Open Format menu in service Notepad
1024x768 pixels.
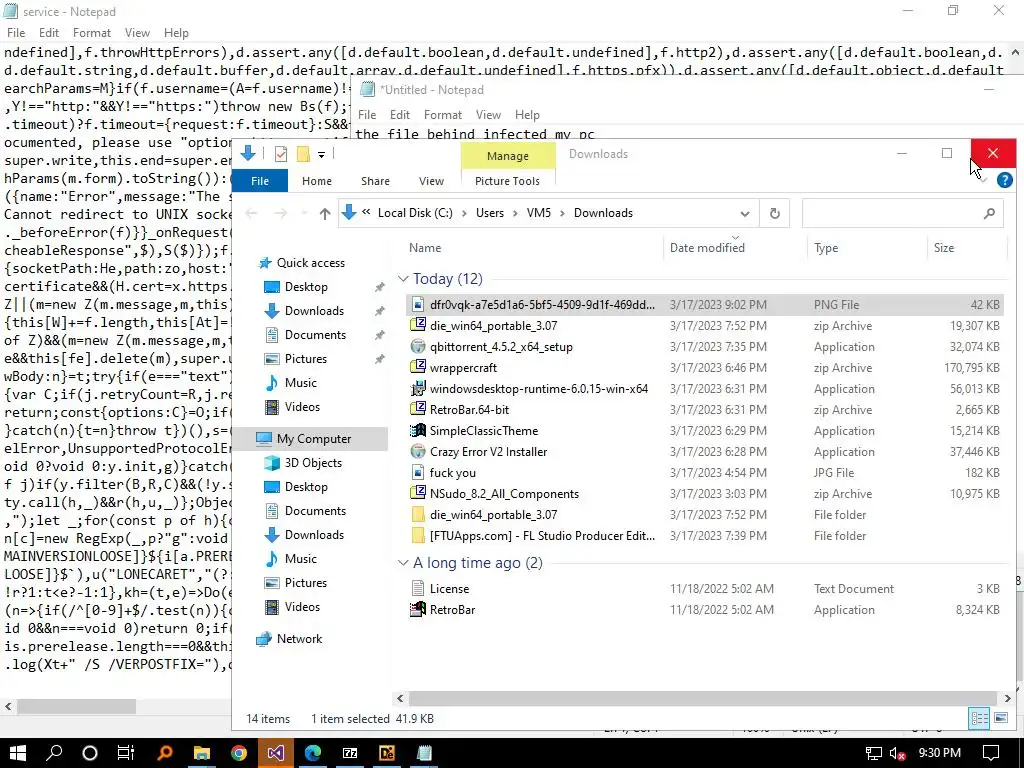91,33
